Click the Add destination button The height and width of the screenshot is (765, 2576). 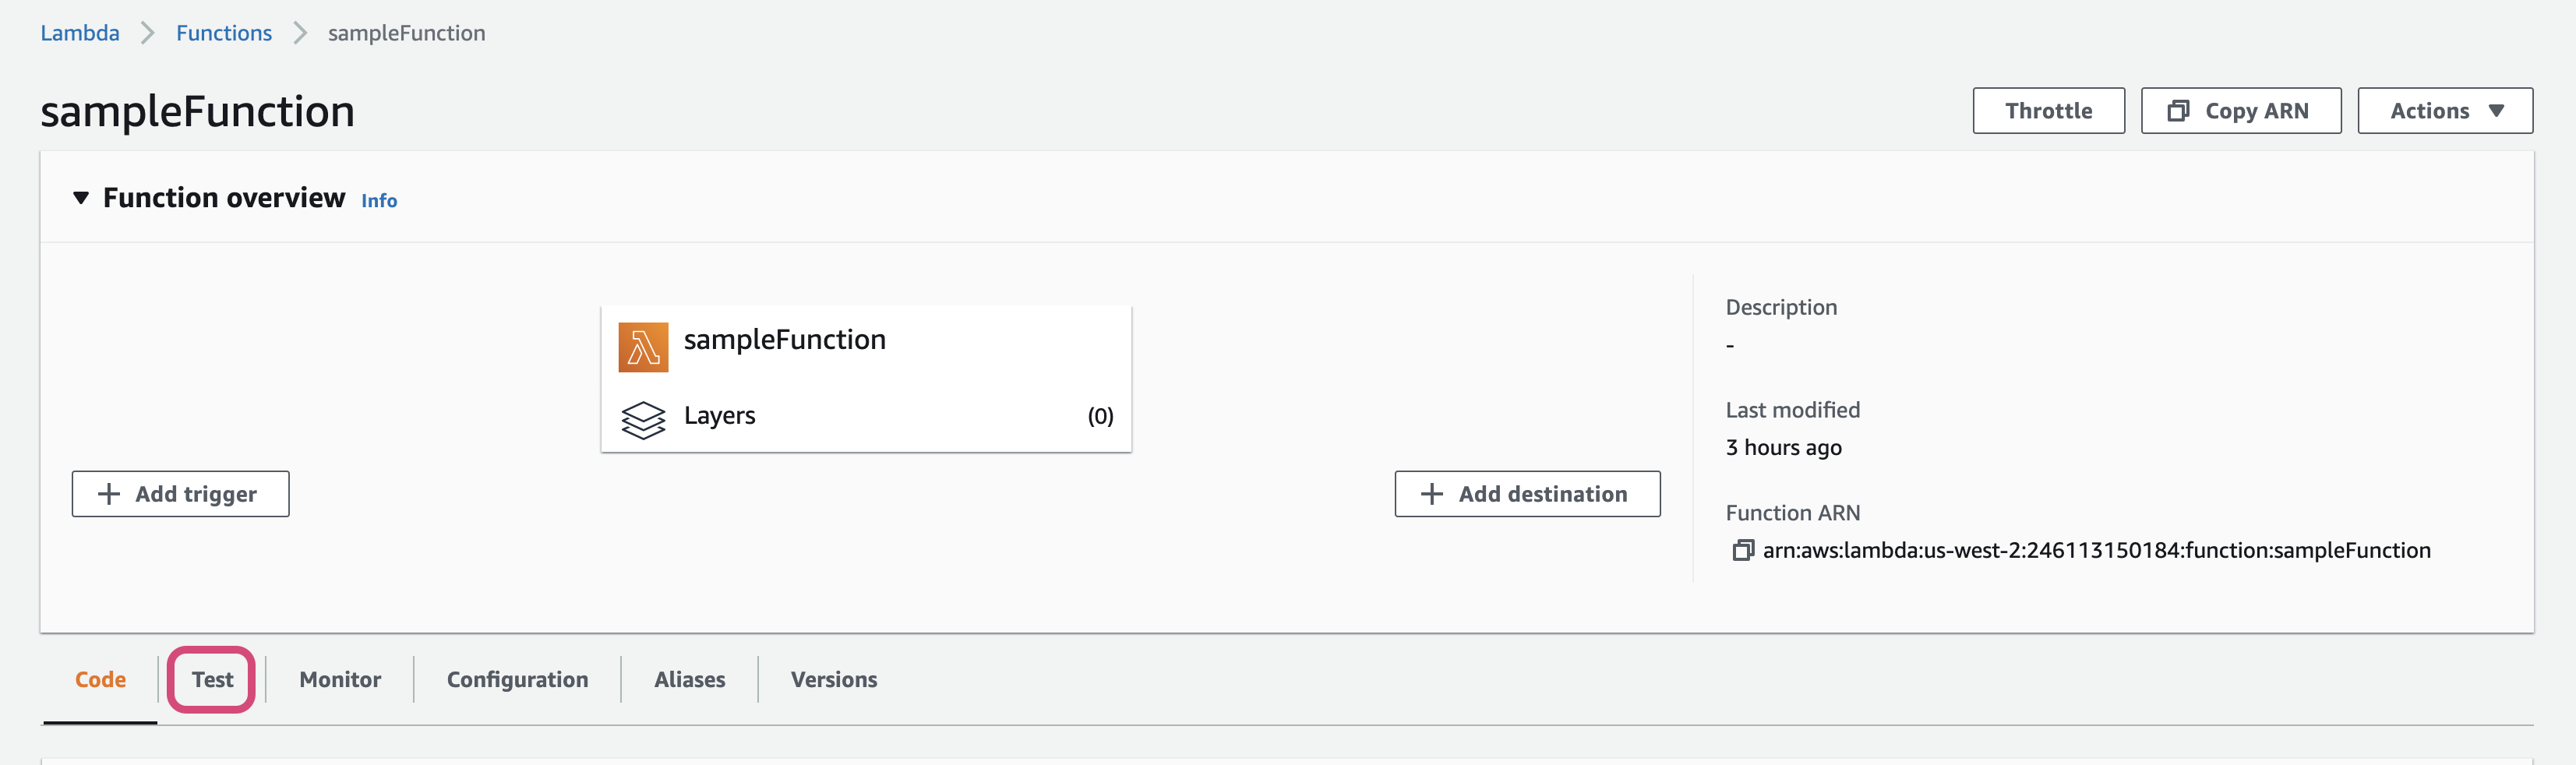point(1527,494)
